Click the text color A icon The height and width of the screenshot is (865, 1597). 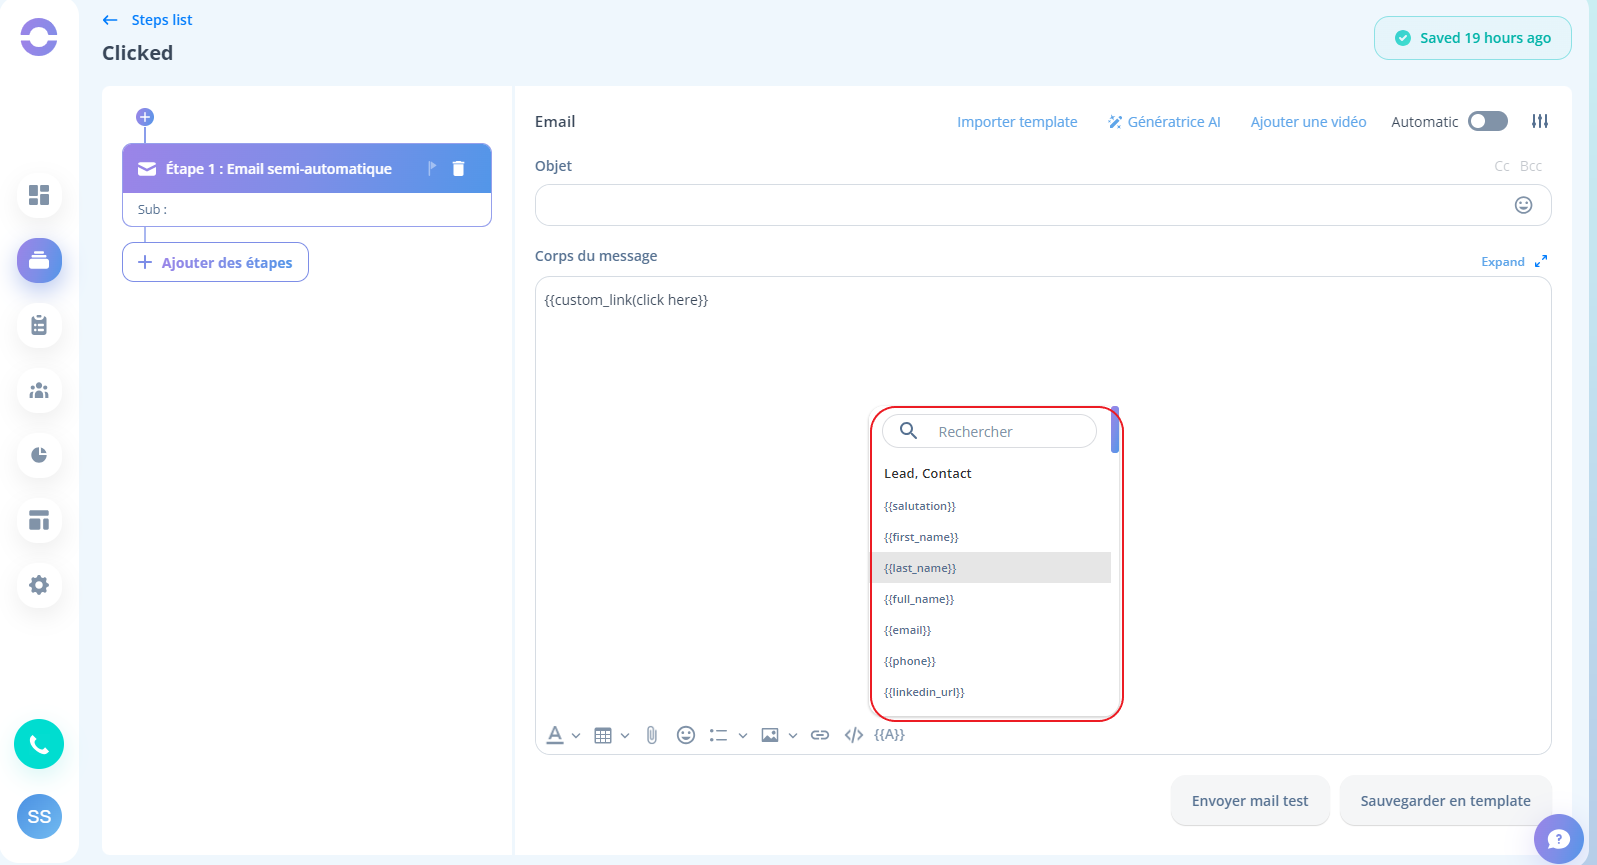(555, 735)
